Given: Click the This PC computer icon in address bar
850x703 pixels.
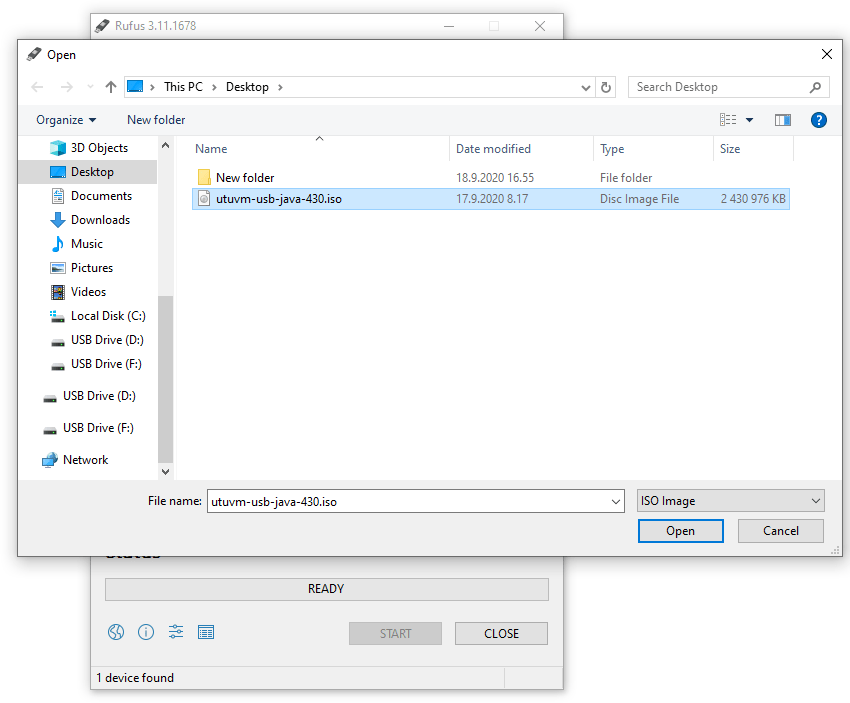Looking at the screenshot, I should tap(135, 87).
